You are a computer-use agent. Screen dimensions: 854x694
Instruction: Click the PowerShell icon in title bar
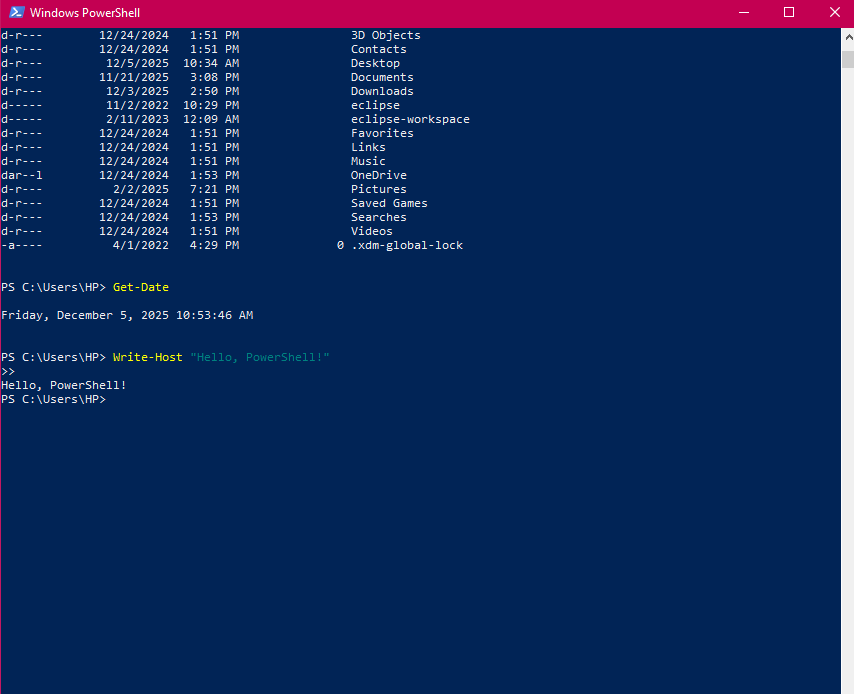coord(17,13)
